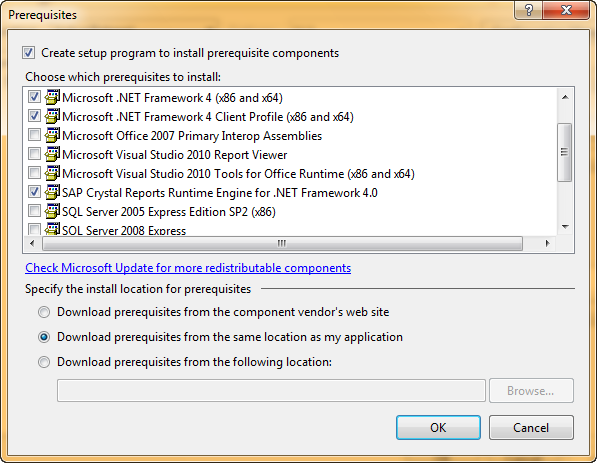597x463 pixels.
Task: Click the OK button
Action: pyautogui.click(x=438, y=428)
